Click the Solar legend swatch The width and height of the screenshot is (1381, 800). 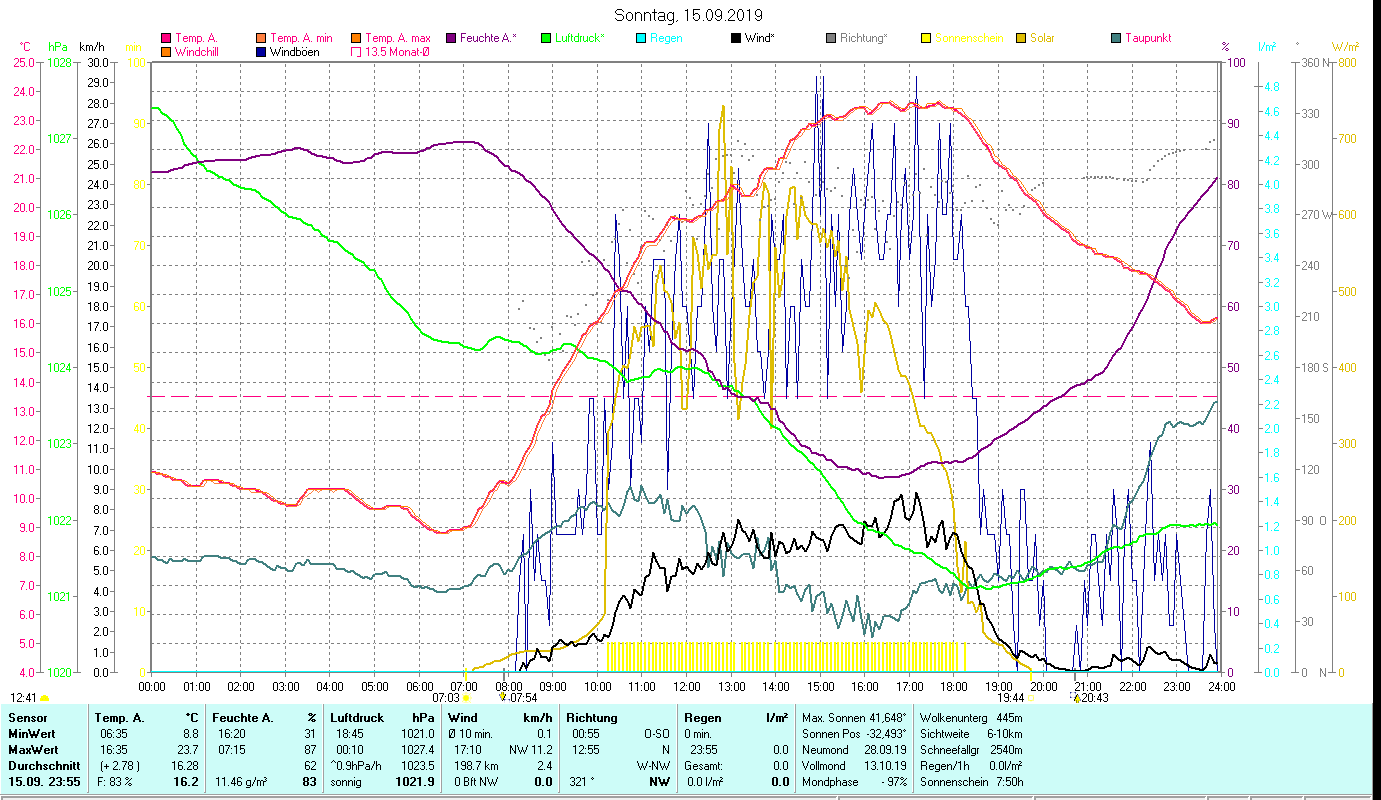[x=1021, y=38]
